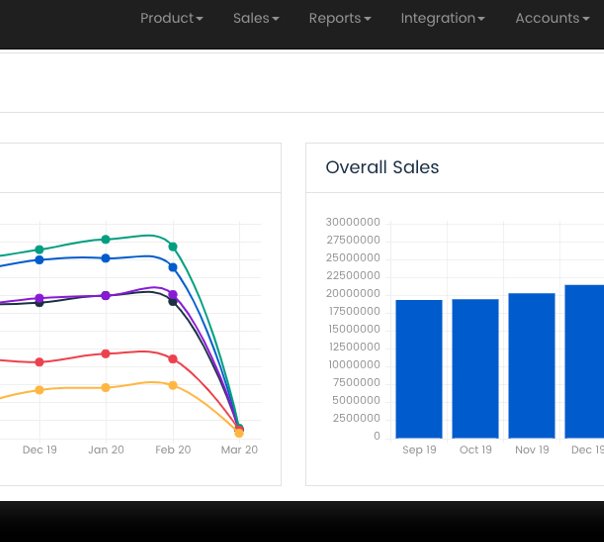Image resolution: width=604 pixels, height=542 pixels.
Task: Click the yellow line point at Jan 20
Action: pos(106,387)
